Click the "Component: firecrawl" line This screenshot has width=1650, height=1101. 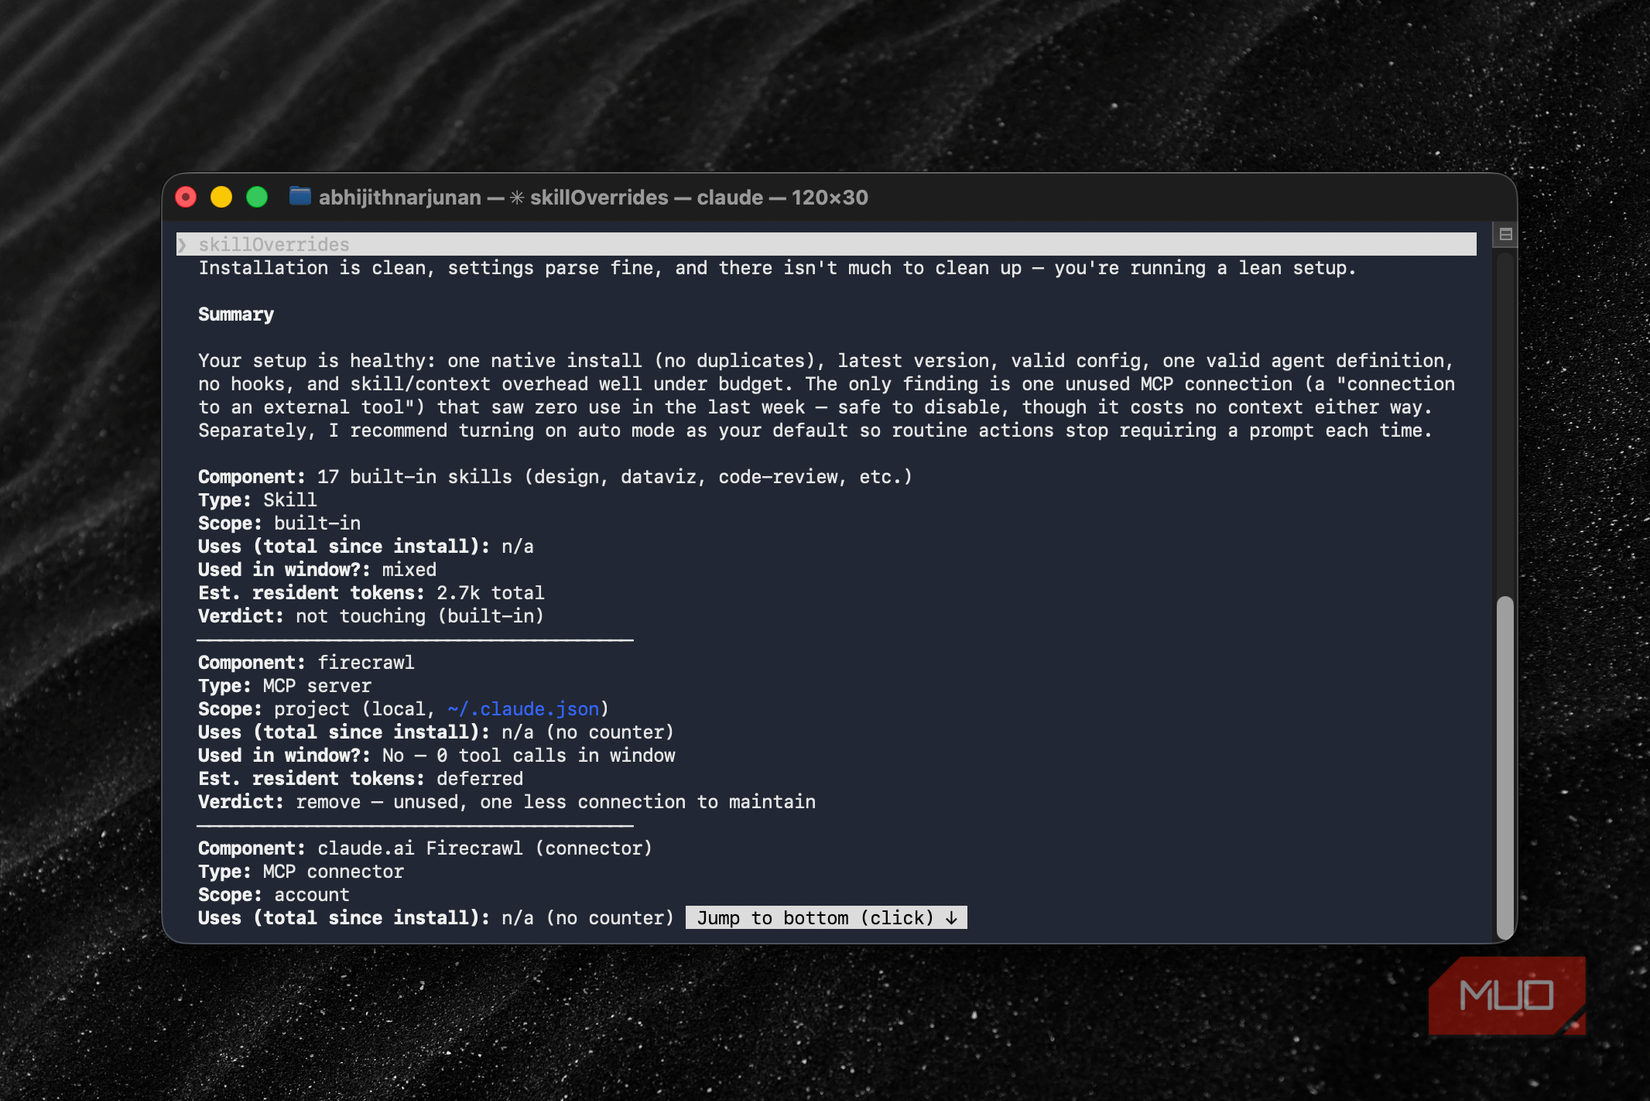[x=306, y=663]
